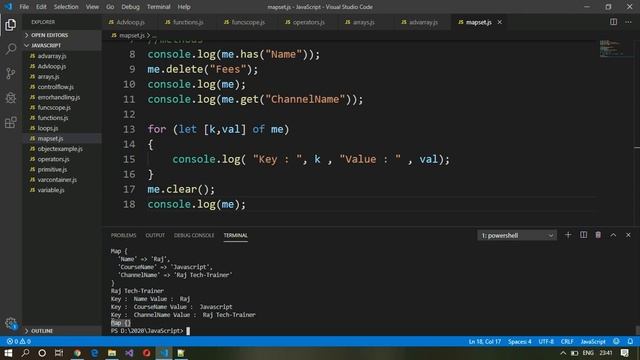
Task: Open Cortana from the taskbar
Action: point(42,353)
